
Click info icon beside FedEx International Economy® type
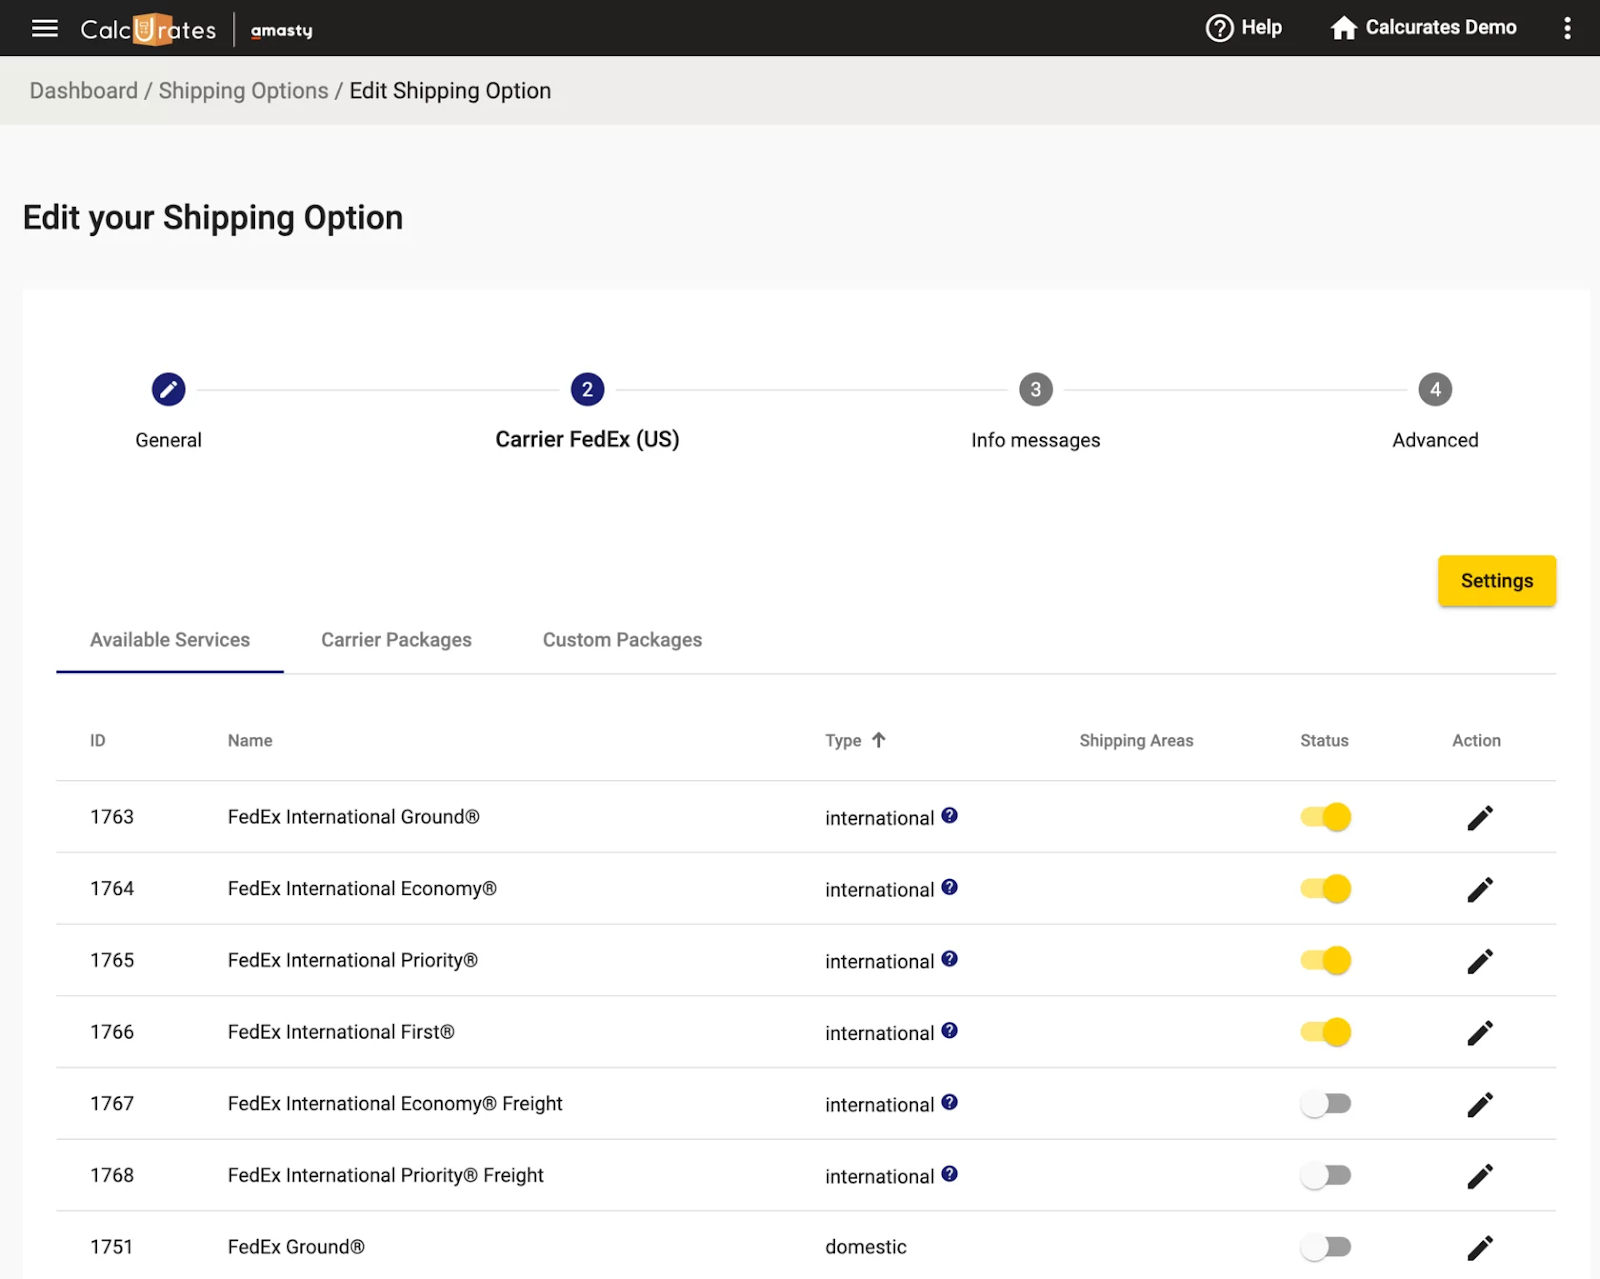[949, 887]
